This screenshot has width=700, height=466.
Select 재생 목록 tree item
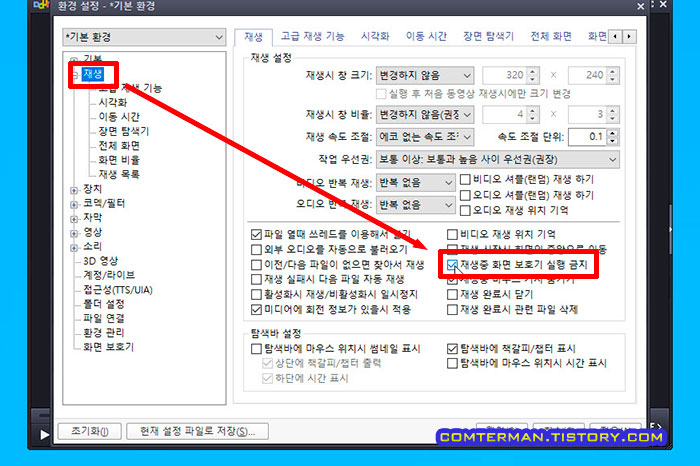[x=119, y=174]
